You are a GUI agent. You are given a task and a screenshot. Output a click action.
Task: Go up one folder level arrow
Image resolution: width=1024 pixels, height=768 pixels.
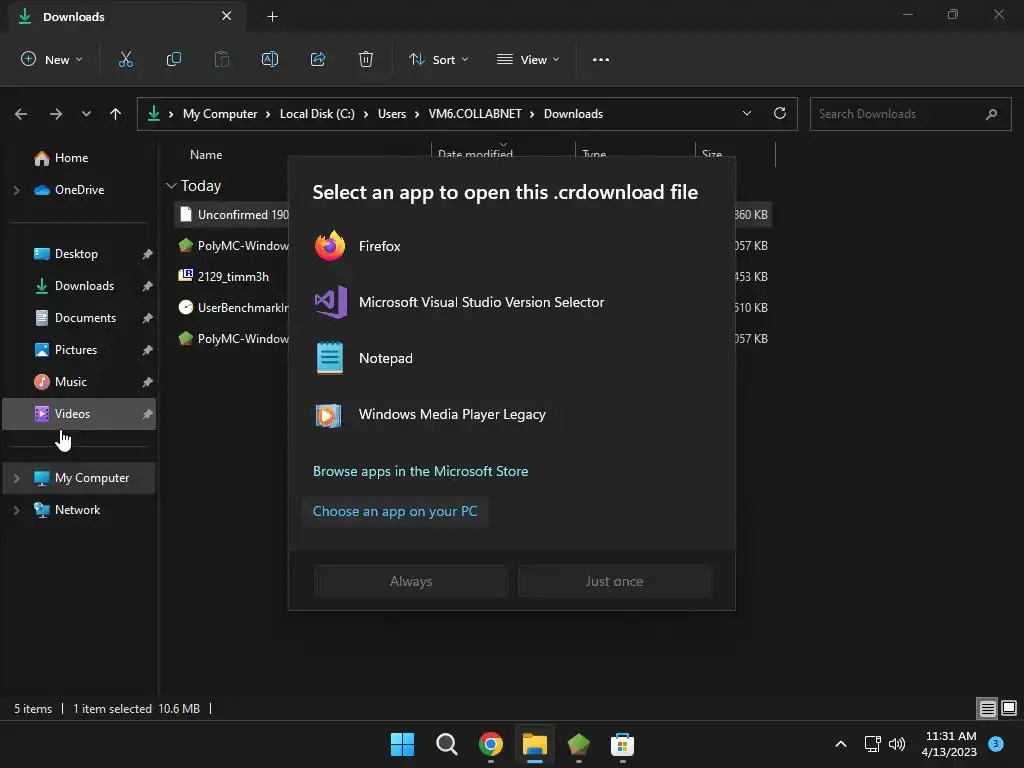[x=116, y=114]
